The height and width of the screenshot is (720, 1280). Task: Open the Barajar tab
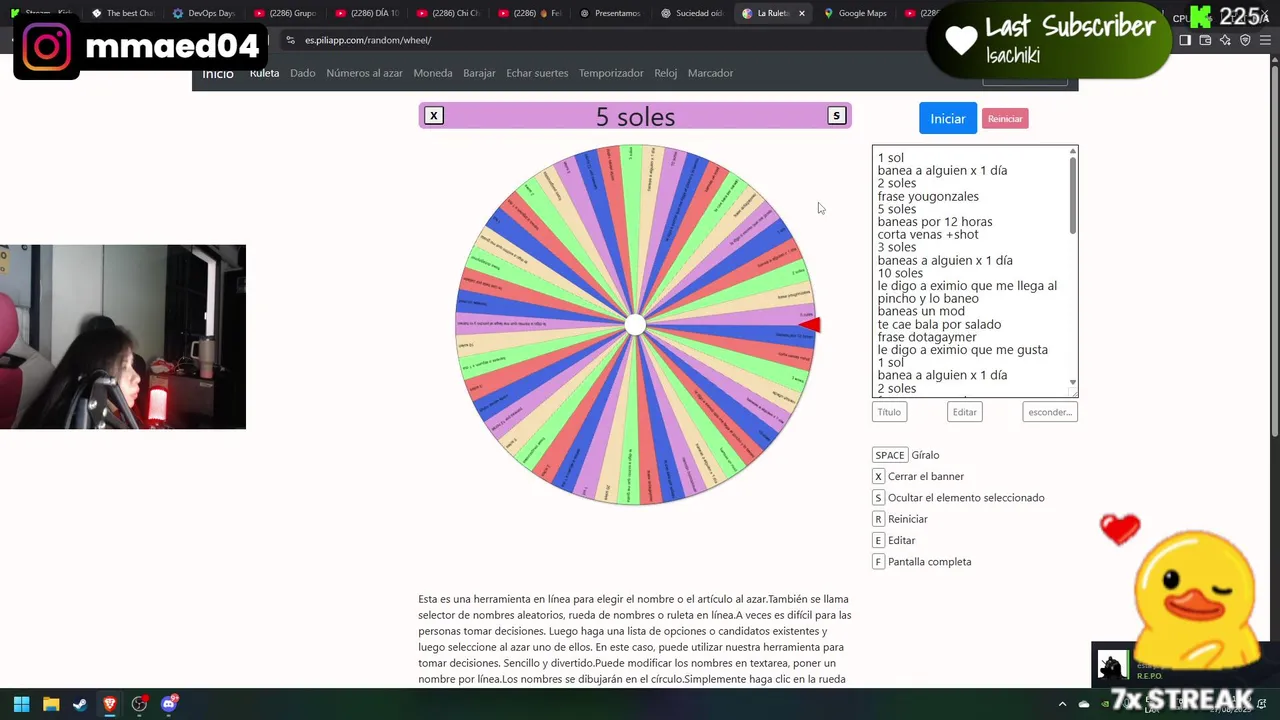pyautogui.click(x=479, y=73)
